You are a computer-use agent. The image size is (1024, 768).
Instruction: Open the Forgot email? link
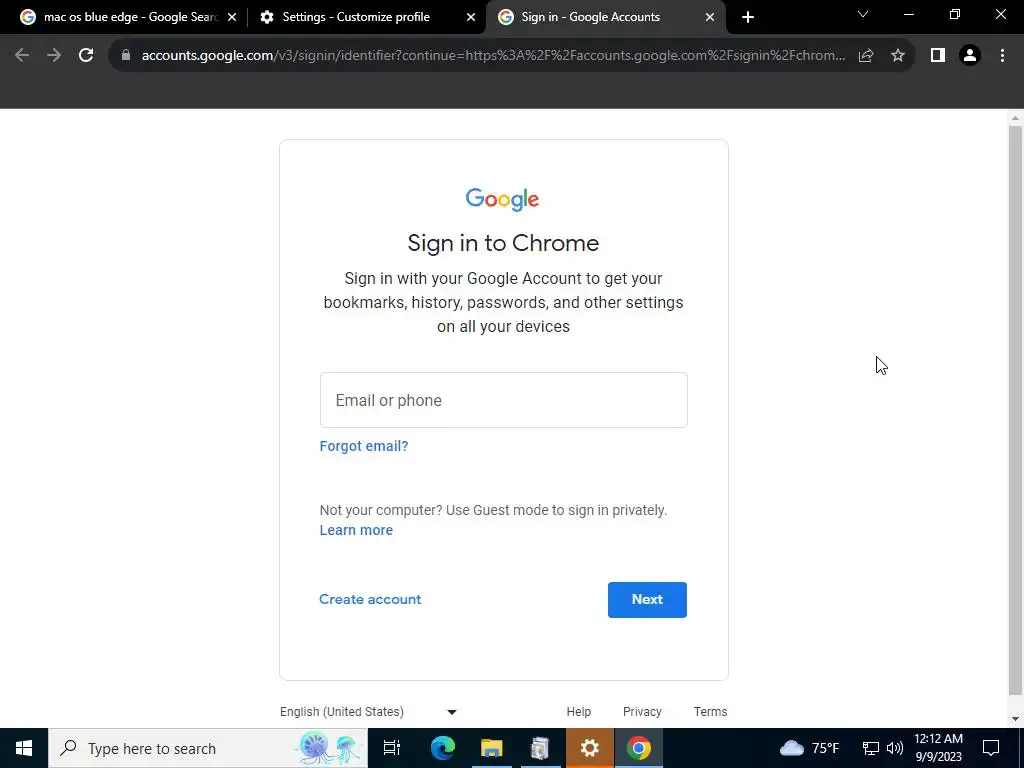[x=364, y=446]
